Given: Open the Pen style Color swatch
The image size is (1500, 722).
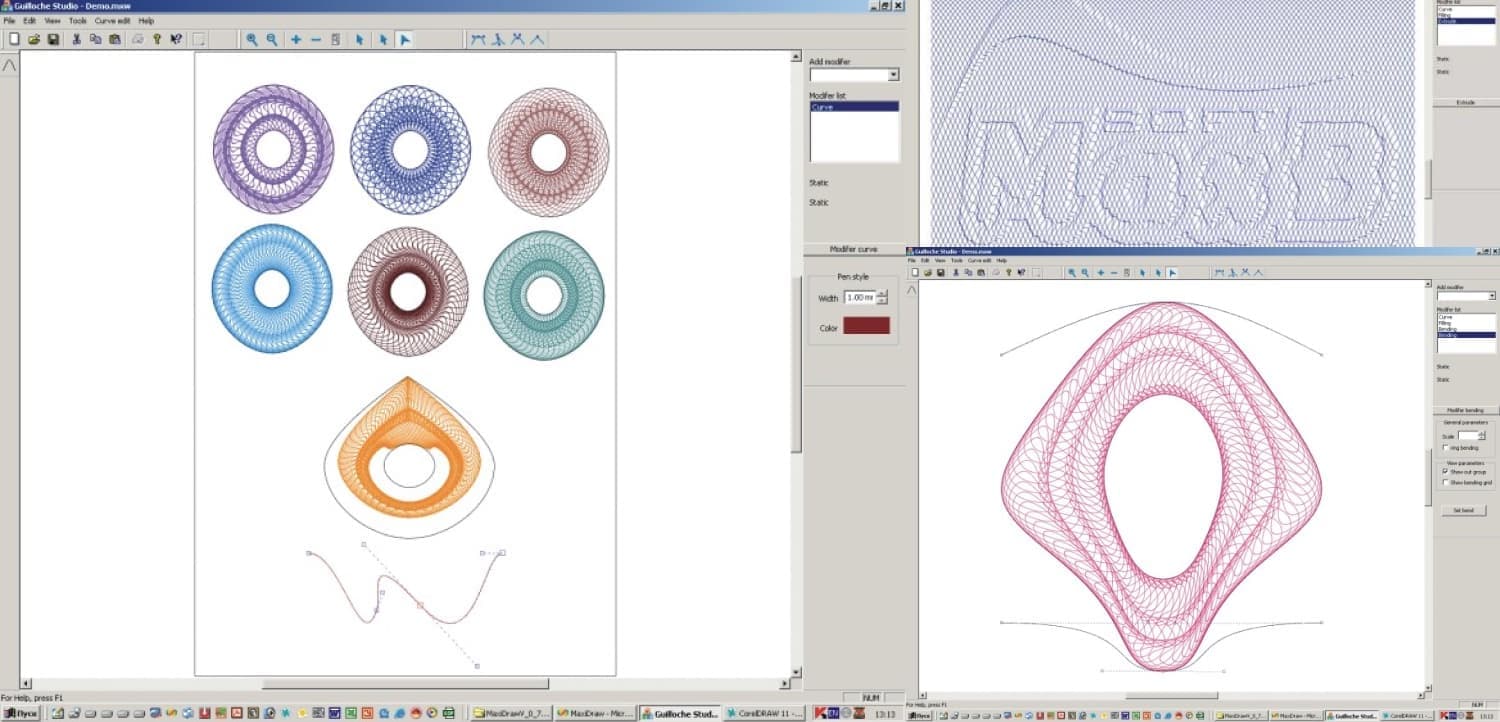Looking at the screenshot, I should (866, 325).
